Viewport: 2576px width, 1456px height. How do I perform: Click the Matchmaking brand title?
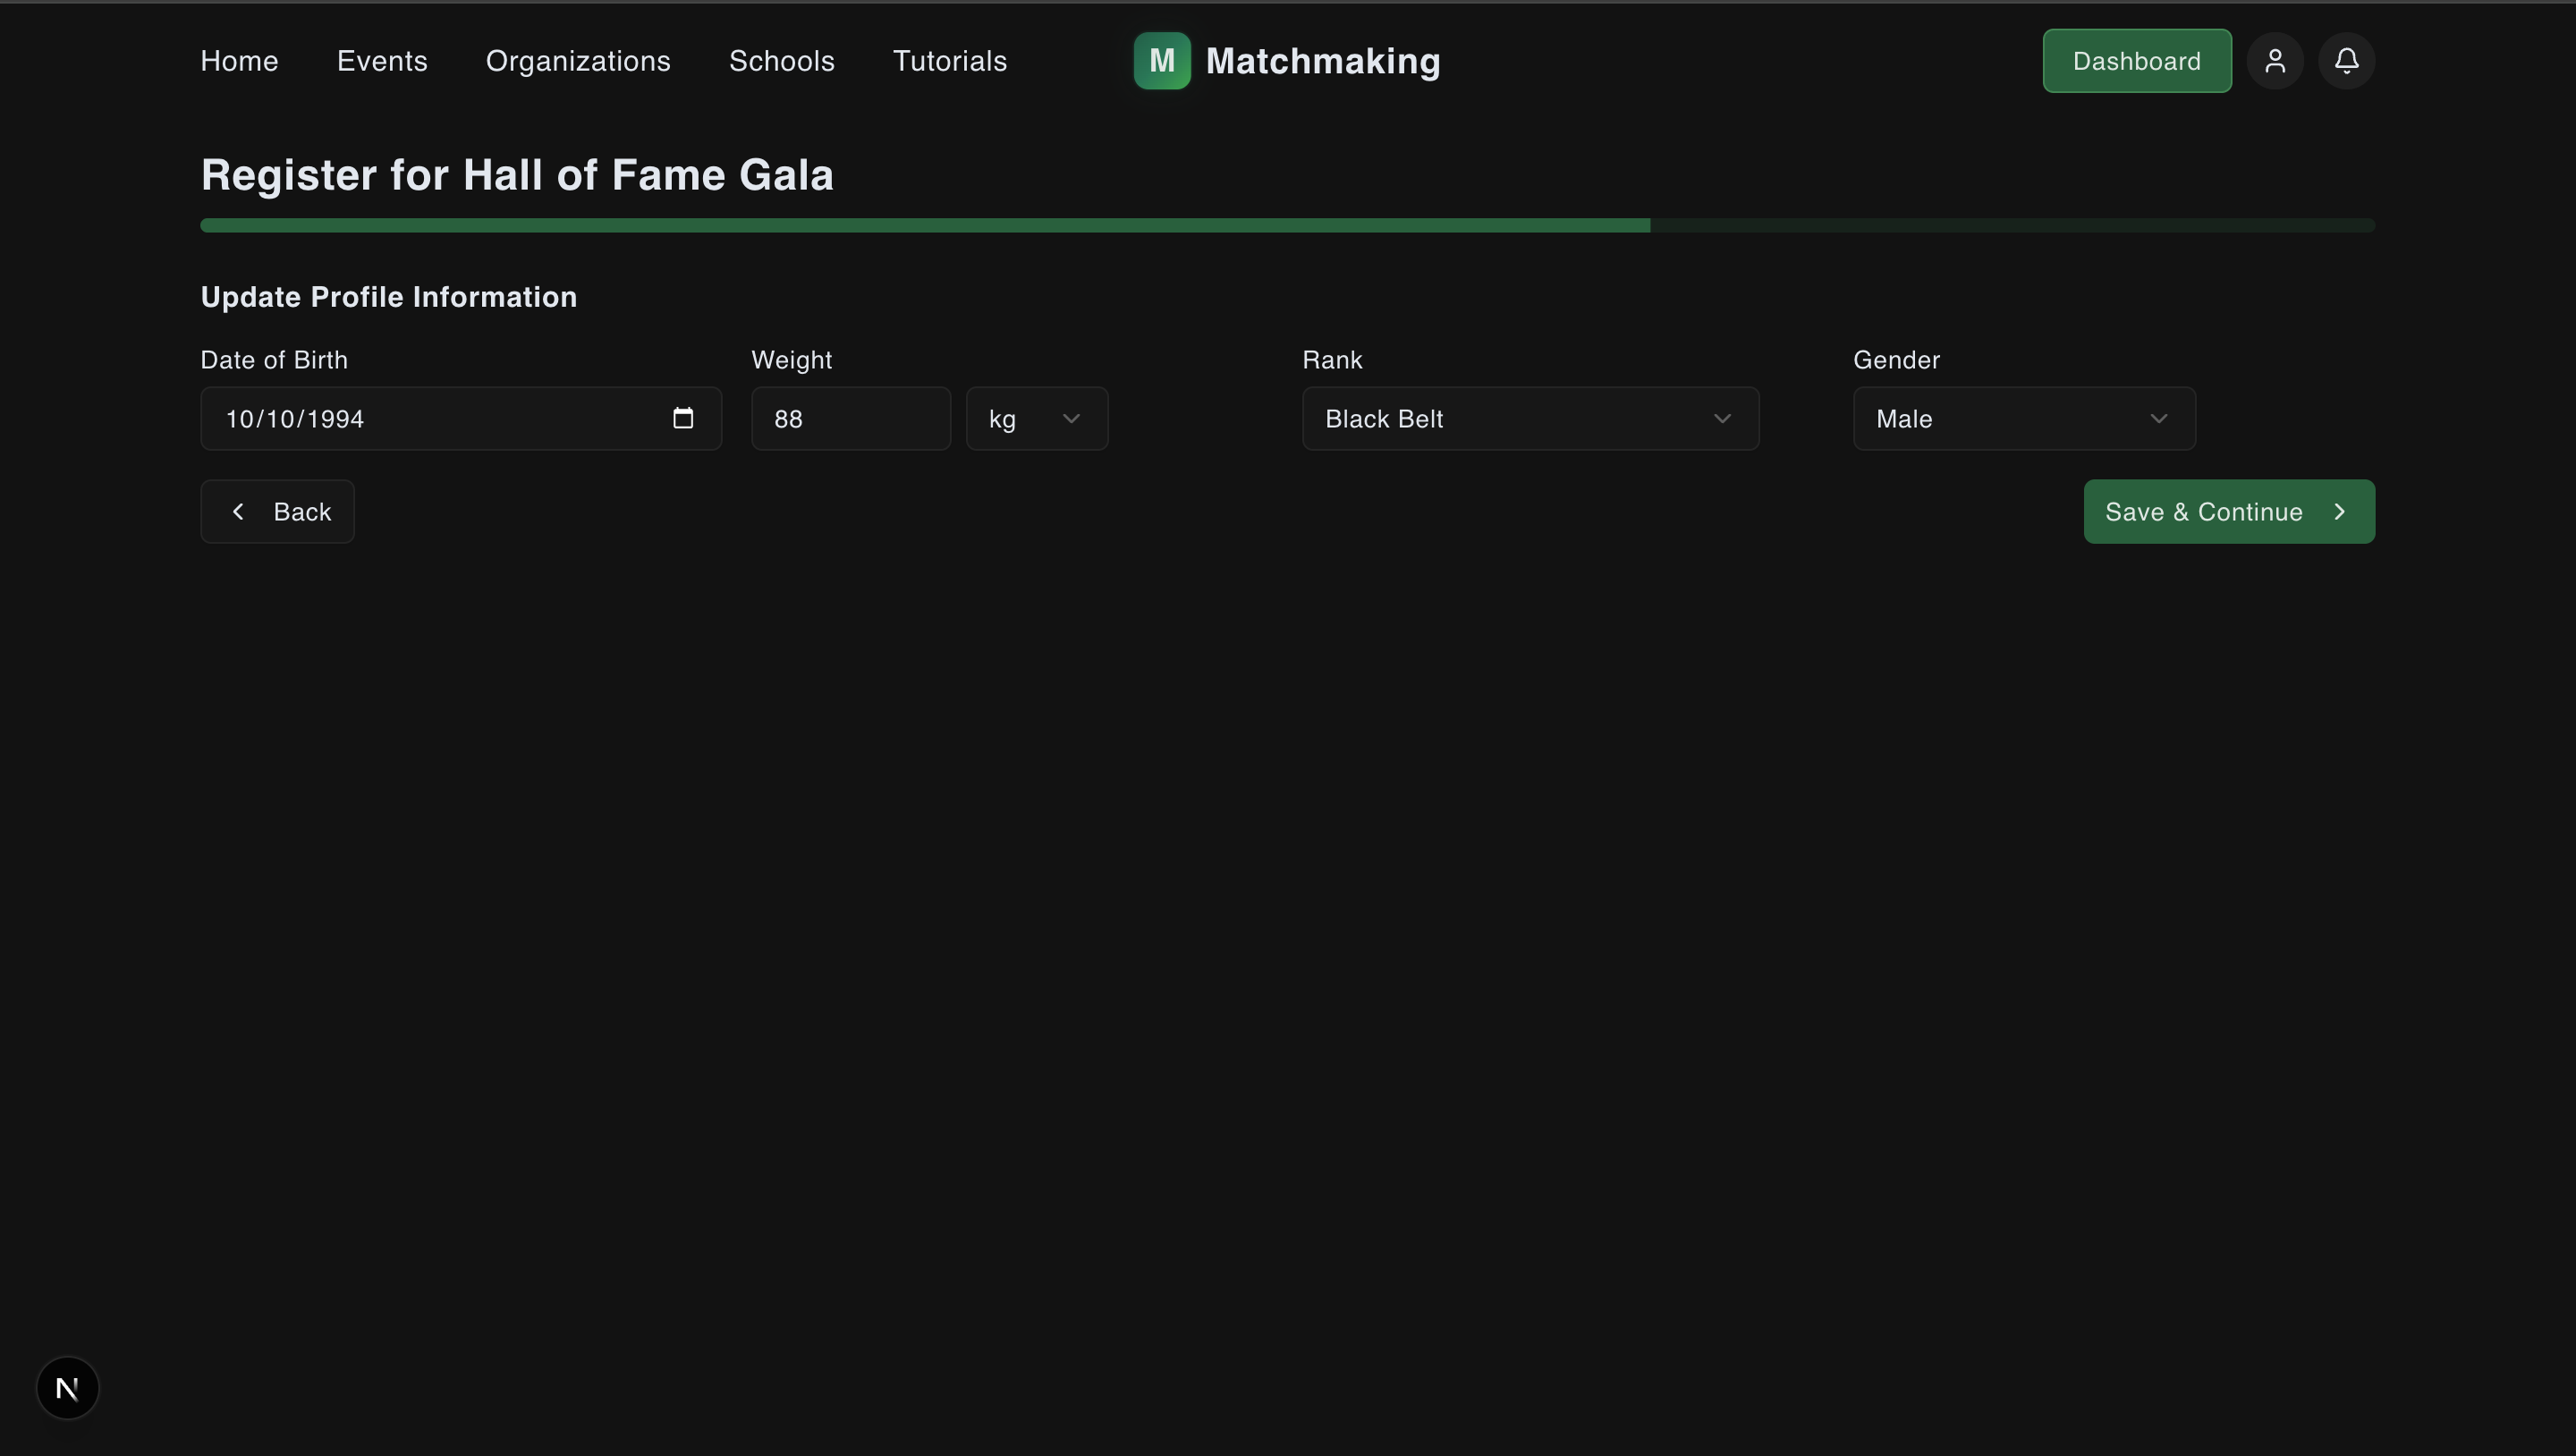(1323, 61)
